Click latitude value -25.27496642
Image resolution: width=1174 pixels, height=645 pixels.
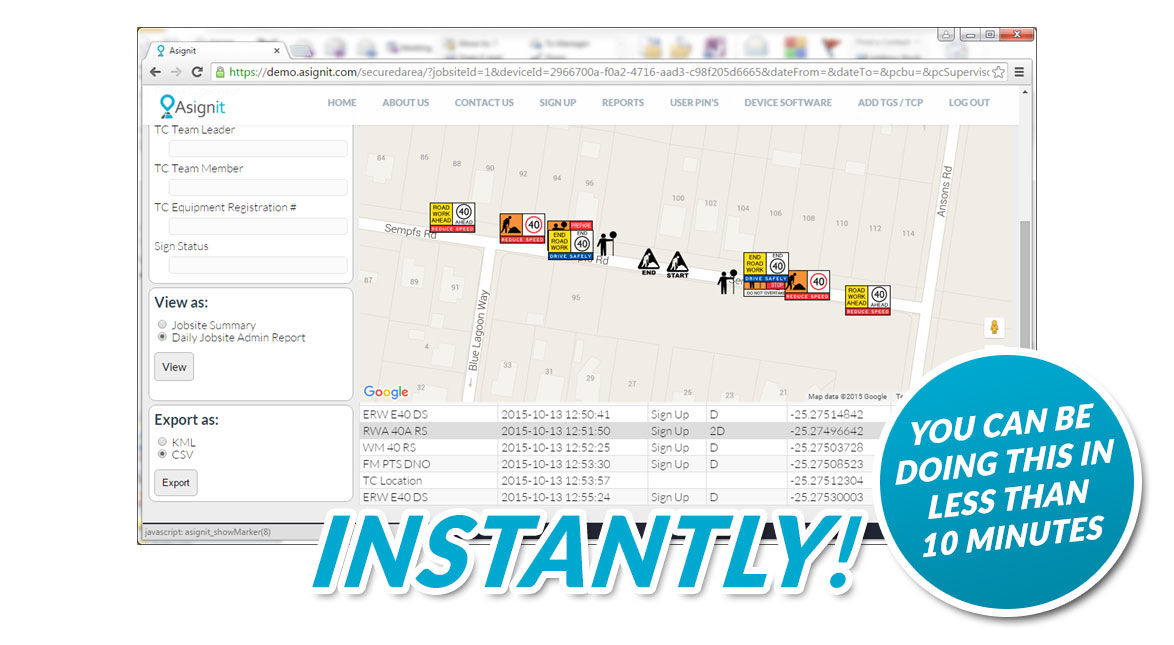(826, 431)
